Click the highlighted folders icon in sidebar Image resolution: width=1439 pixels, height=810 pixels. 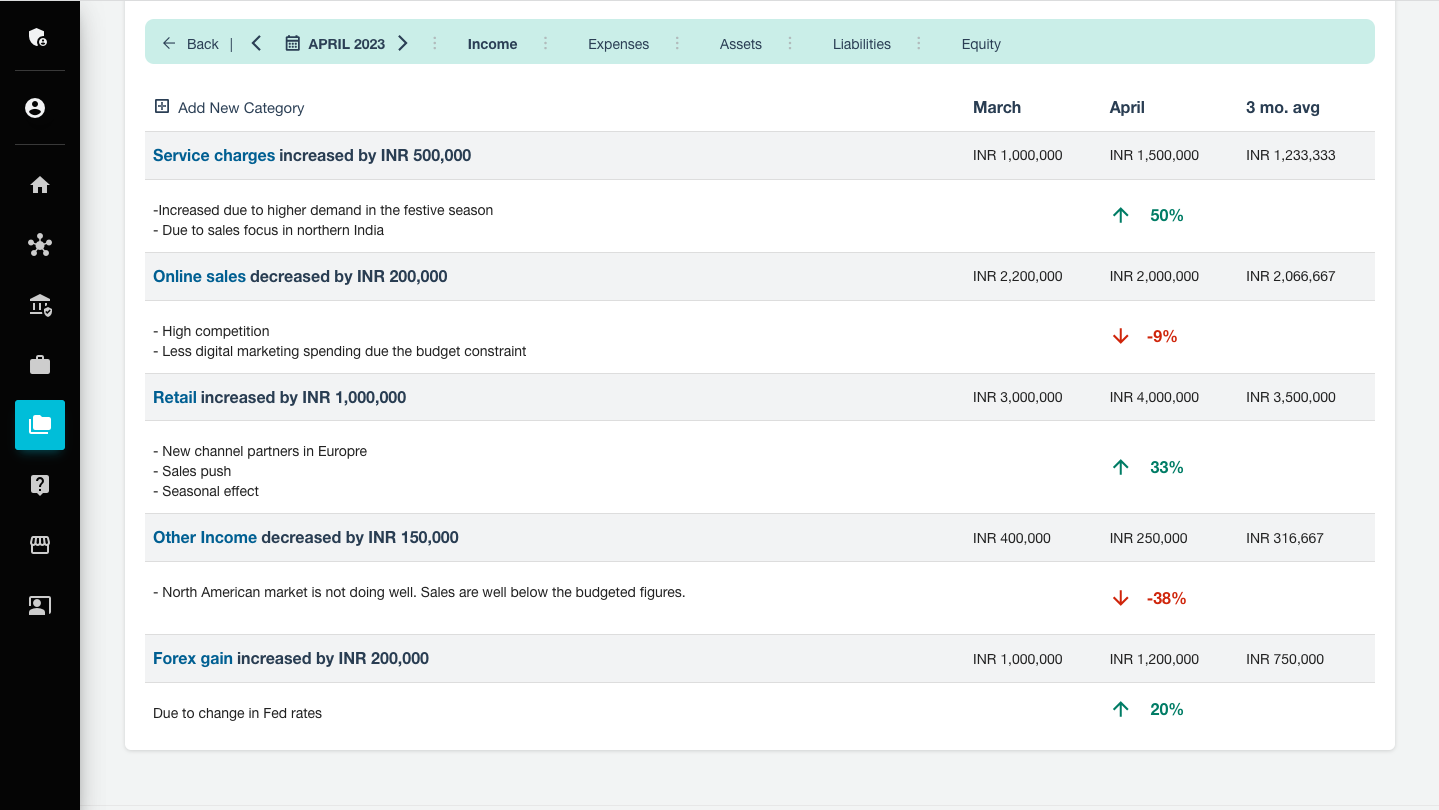point(40,425)
